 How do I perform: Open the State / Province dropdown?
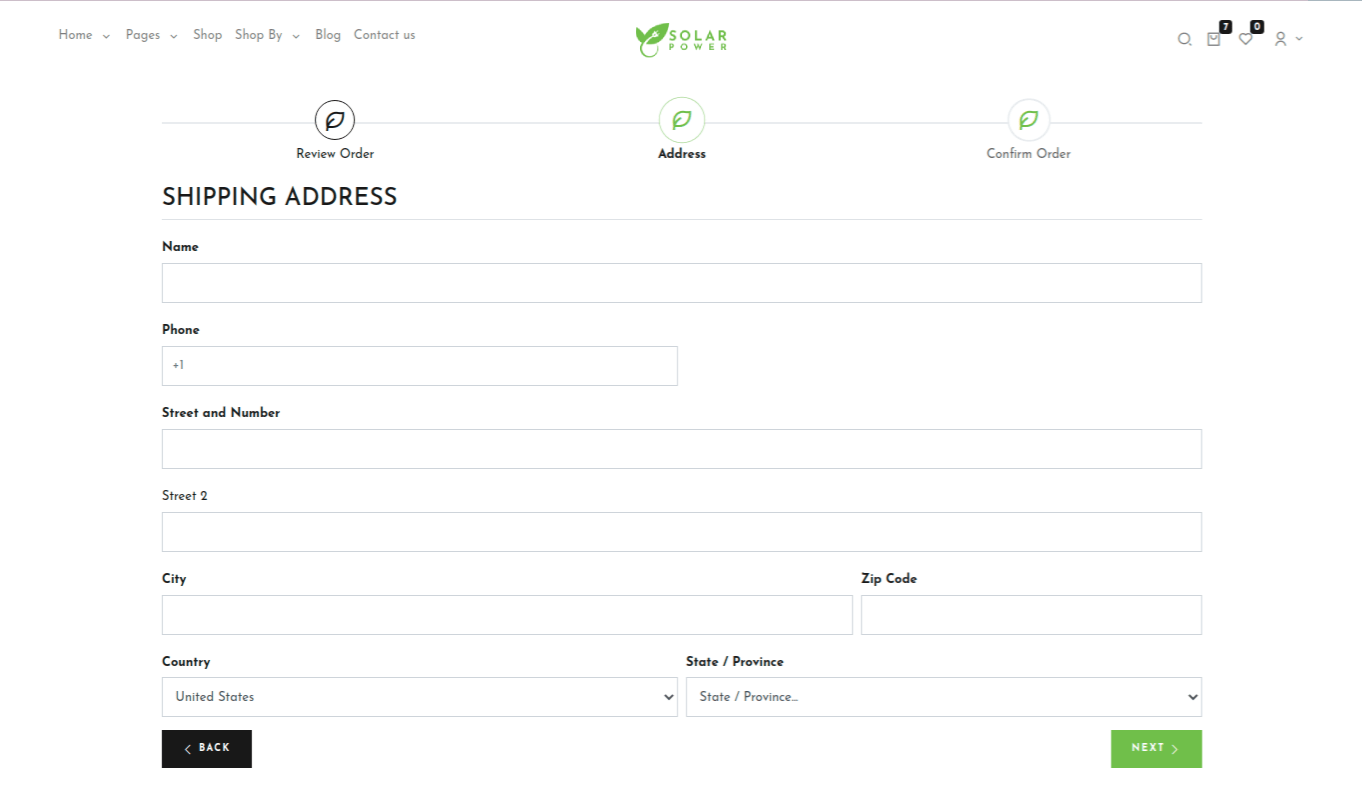(x=943, y=697)
